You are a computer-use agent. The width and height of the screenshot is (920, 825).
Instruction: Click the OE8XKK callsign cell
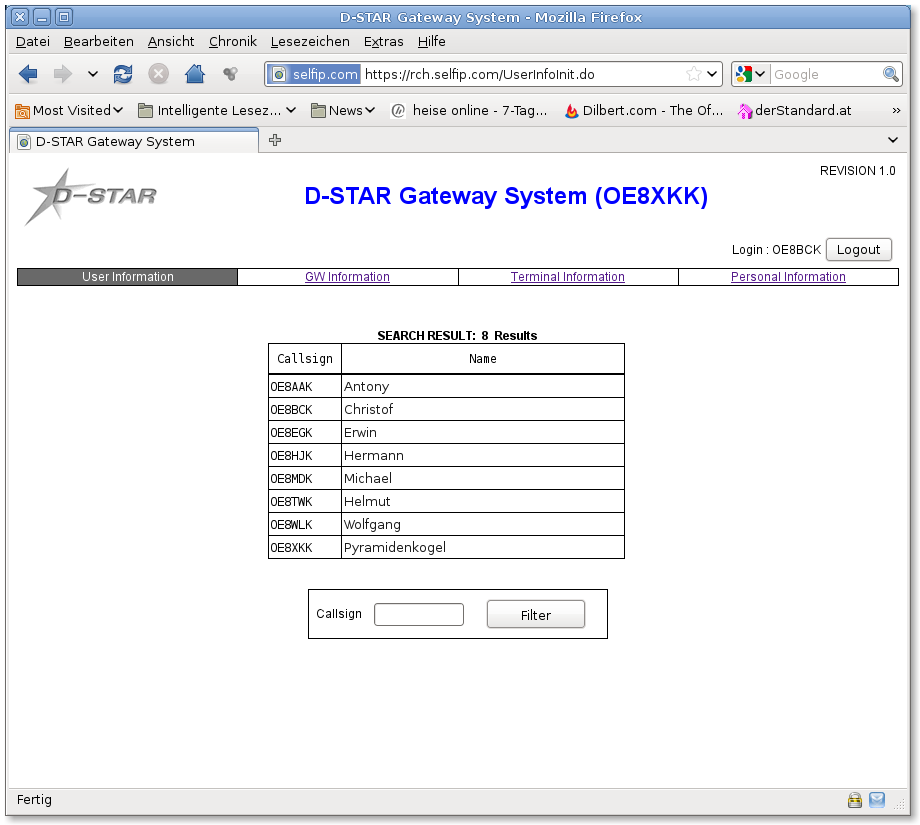[x=305, y=547]
